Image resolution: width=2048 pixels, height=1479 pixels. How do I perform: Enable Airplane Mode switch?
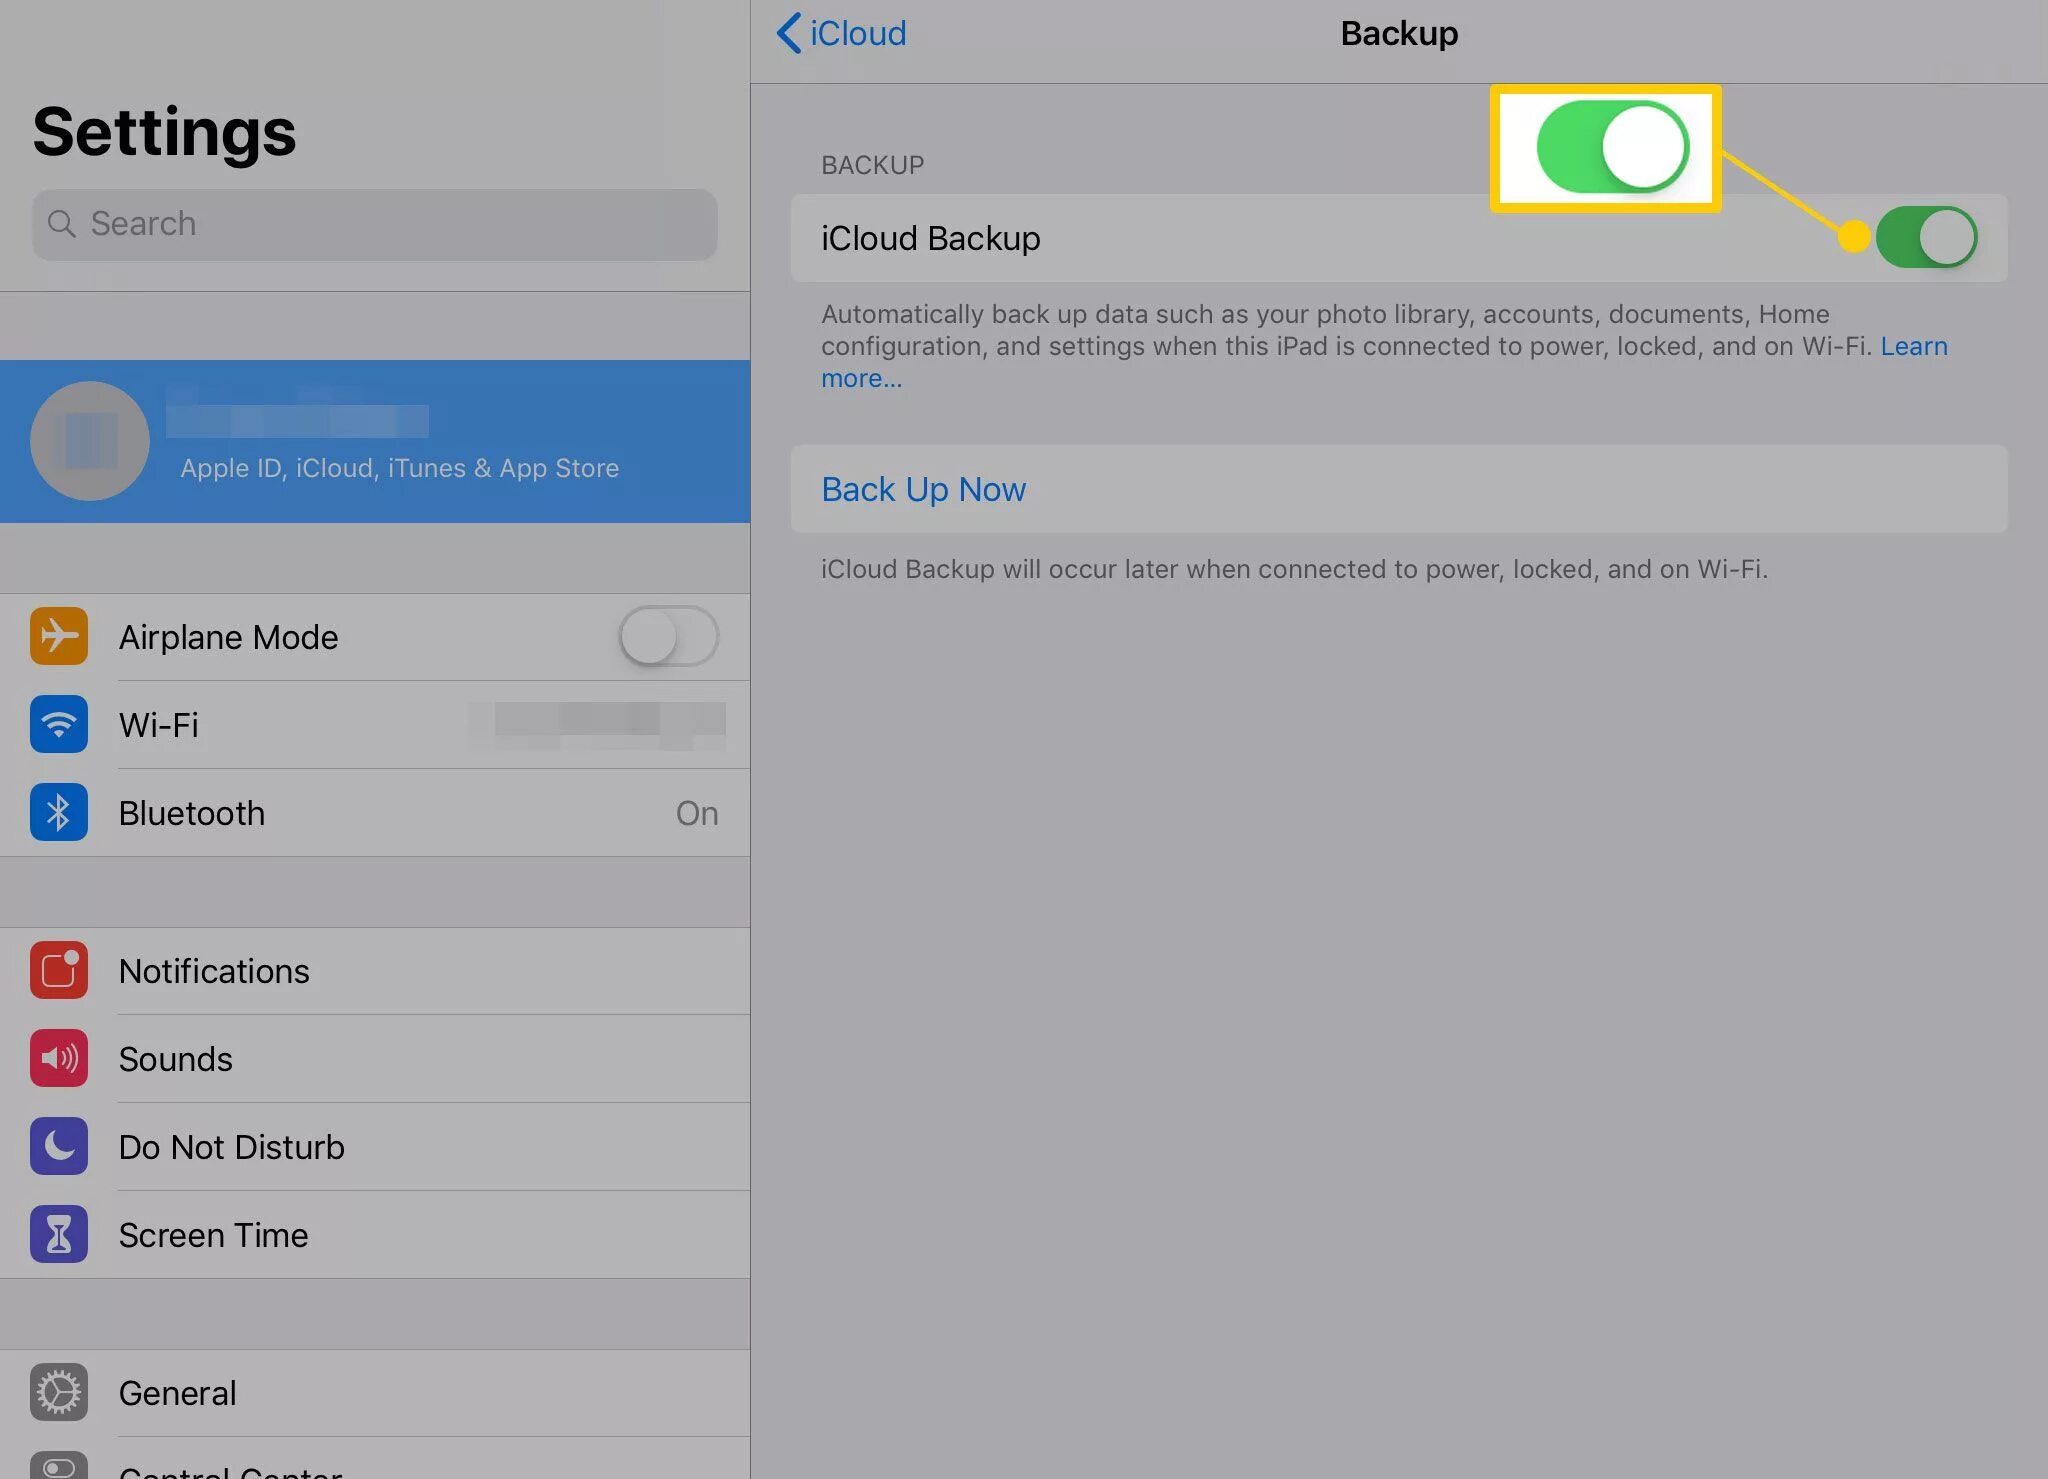pyautogui.click(x=668, y=636)
